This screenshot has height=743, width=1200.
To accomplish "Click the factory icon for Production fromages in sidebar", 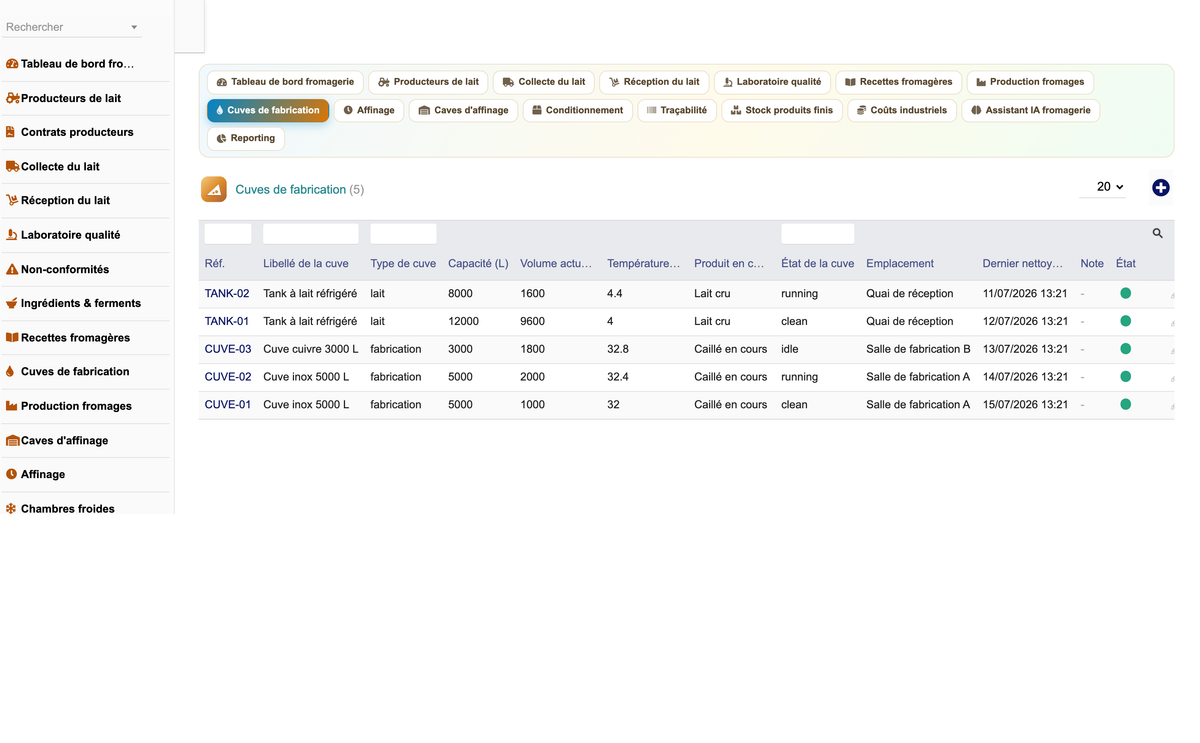I will (x=12, y=406).
